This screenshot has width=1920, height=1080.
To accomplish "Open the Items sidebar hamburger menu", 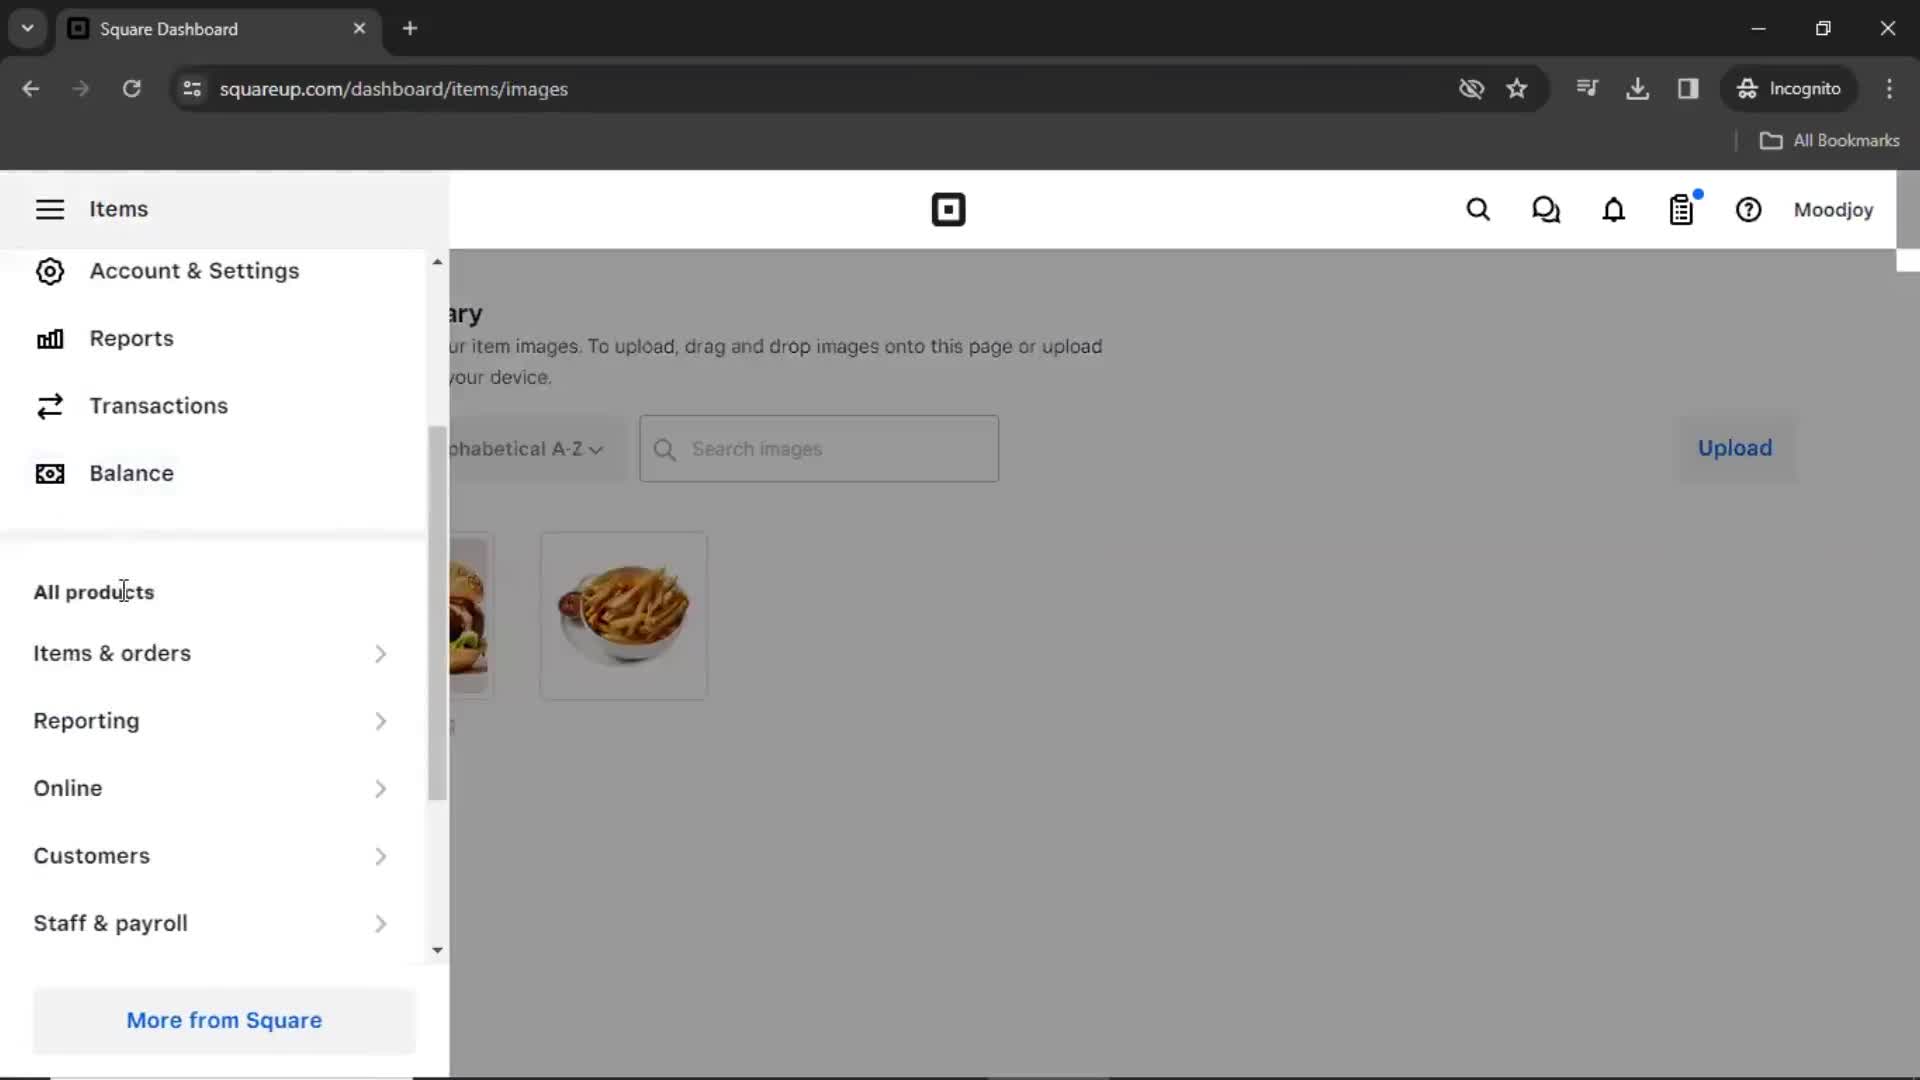I will coord(49,208).
